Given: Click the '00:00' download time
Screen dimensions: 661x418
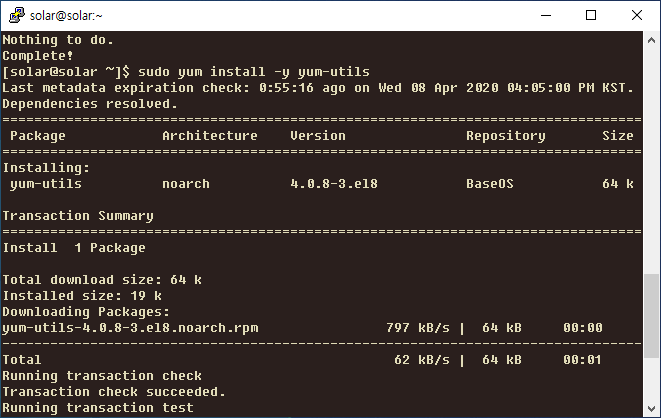Looking at the screenshot, I should coord(583,328).
